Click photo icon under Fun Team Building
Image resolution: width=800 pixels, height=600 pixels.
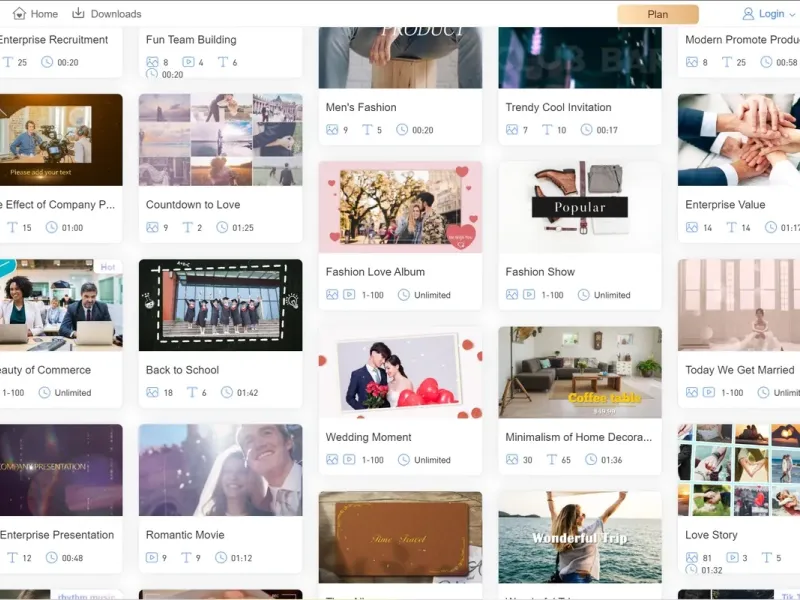[152, 62]
